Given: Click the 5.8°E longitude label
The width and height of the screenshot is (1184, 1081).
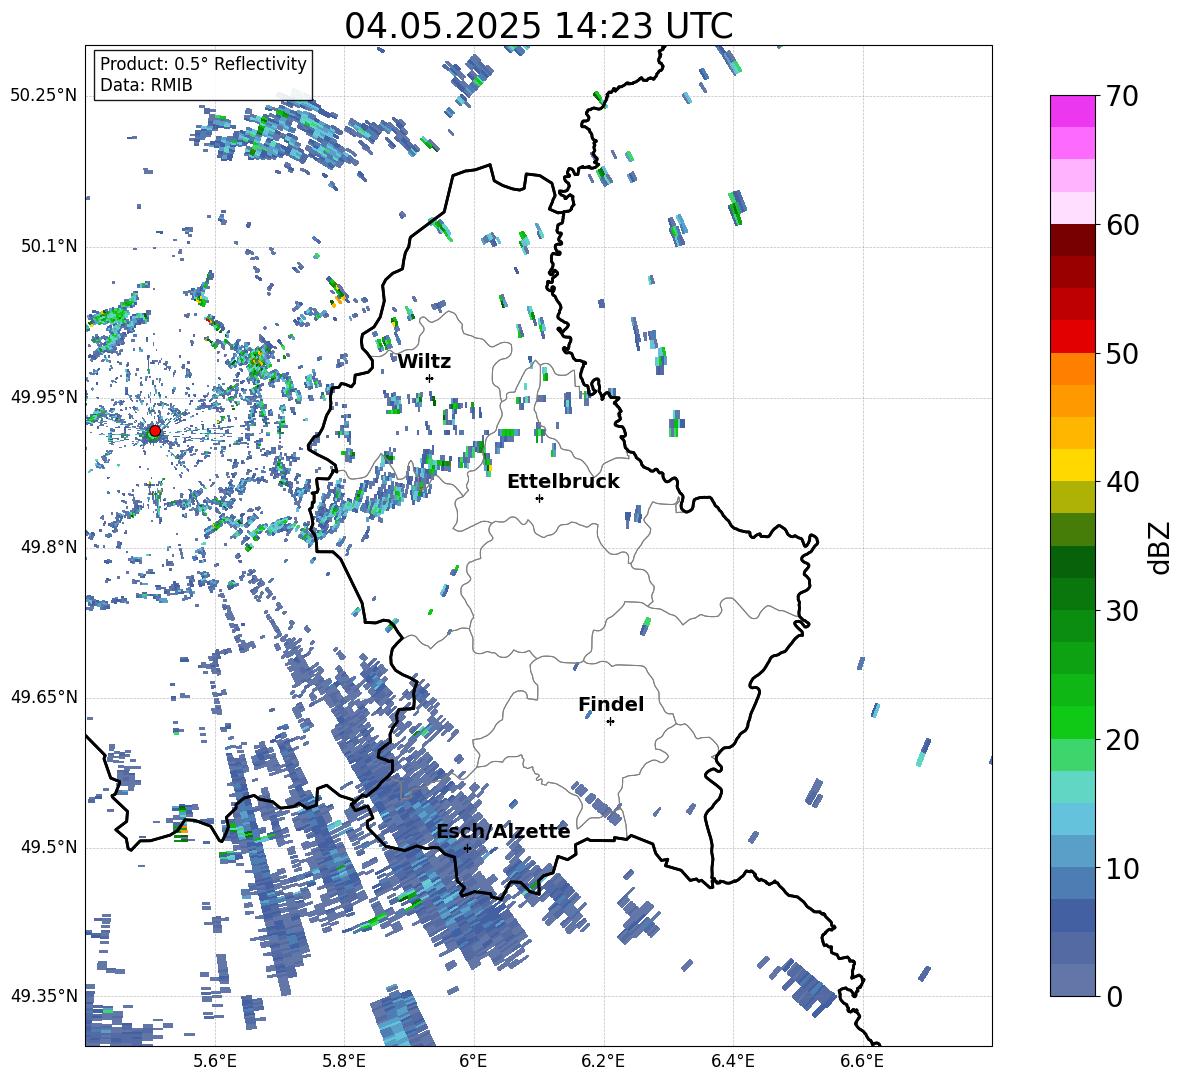Looking at the screenshot, I should [x=344, y=1061].
